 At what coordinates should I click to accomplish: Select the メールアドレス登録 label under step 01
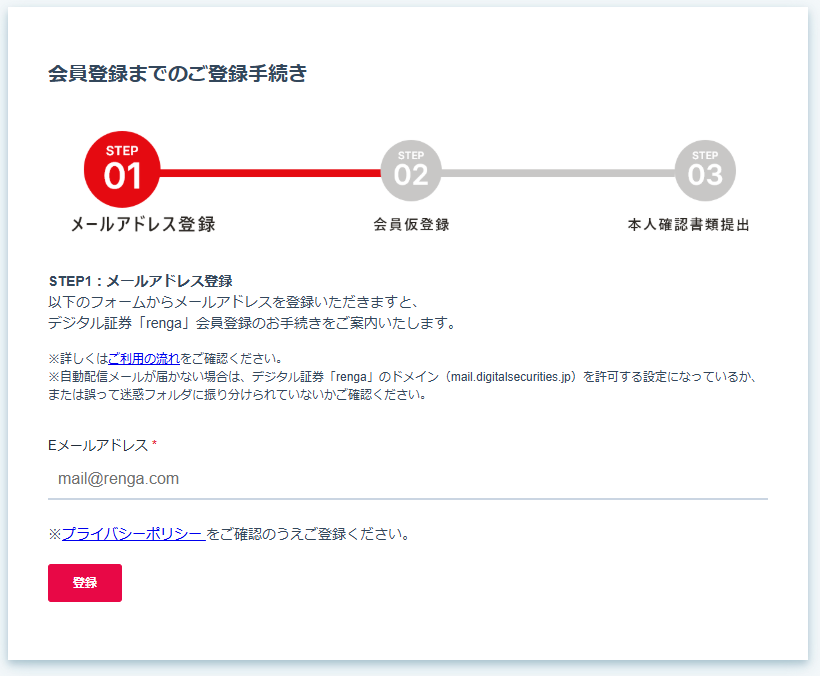143,225
